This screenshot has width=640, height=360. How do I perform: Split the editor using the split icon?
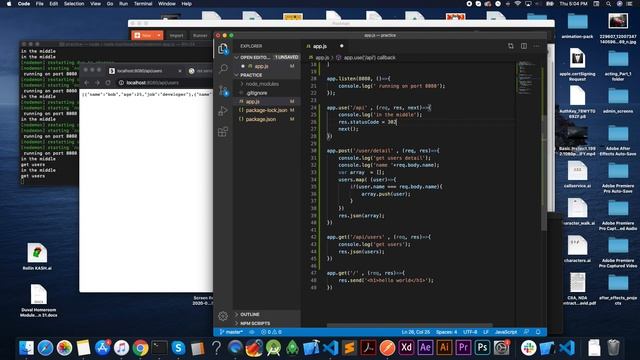[x=524, y=46]
